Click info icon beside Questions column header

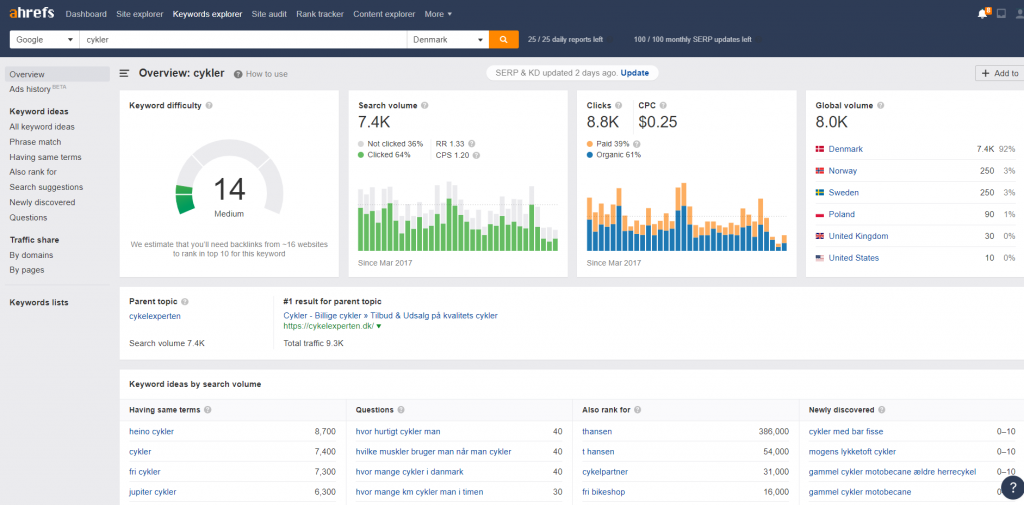click(401, 410)
